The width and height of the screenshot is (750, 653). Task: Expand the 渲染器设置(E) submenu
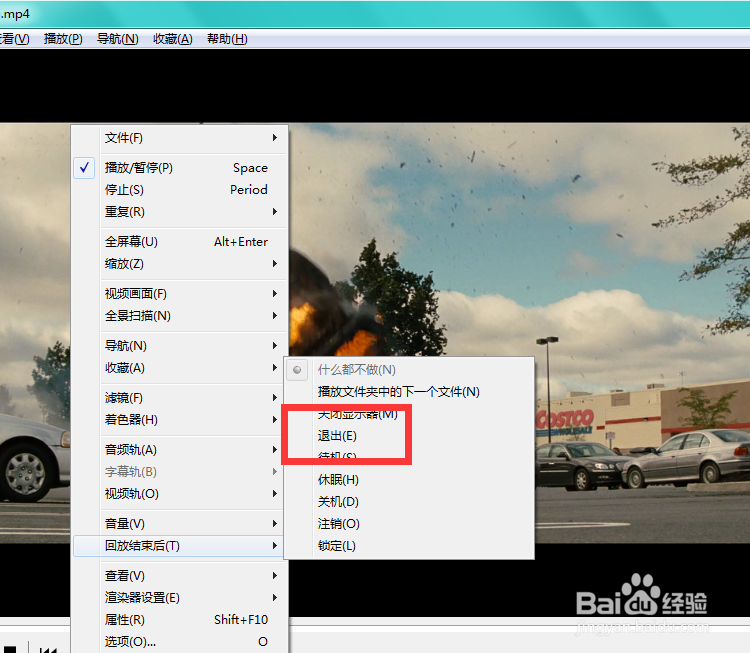click(x=180, y=598)
